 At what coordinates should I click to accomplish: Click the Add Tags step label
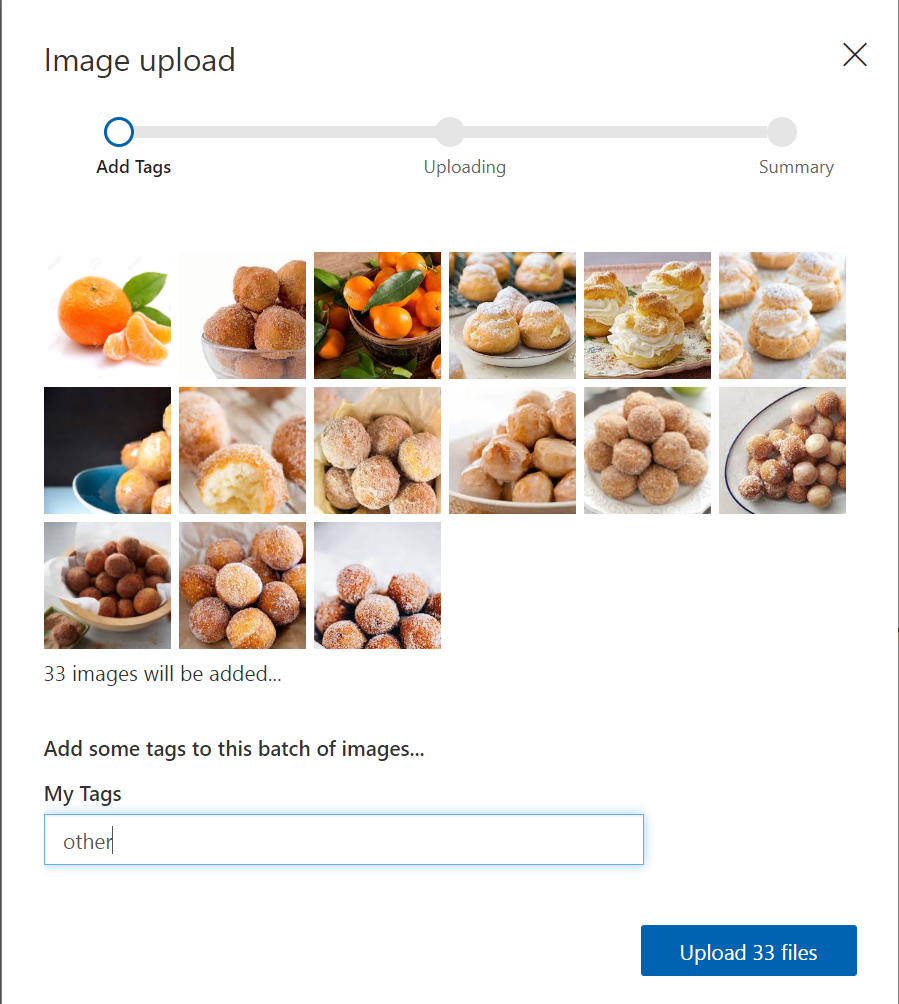(x=133, y=167)
